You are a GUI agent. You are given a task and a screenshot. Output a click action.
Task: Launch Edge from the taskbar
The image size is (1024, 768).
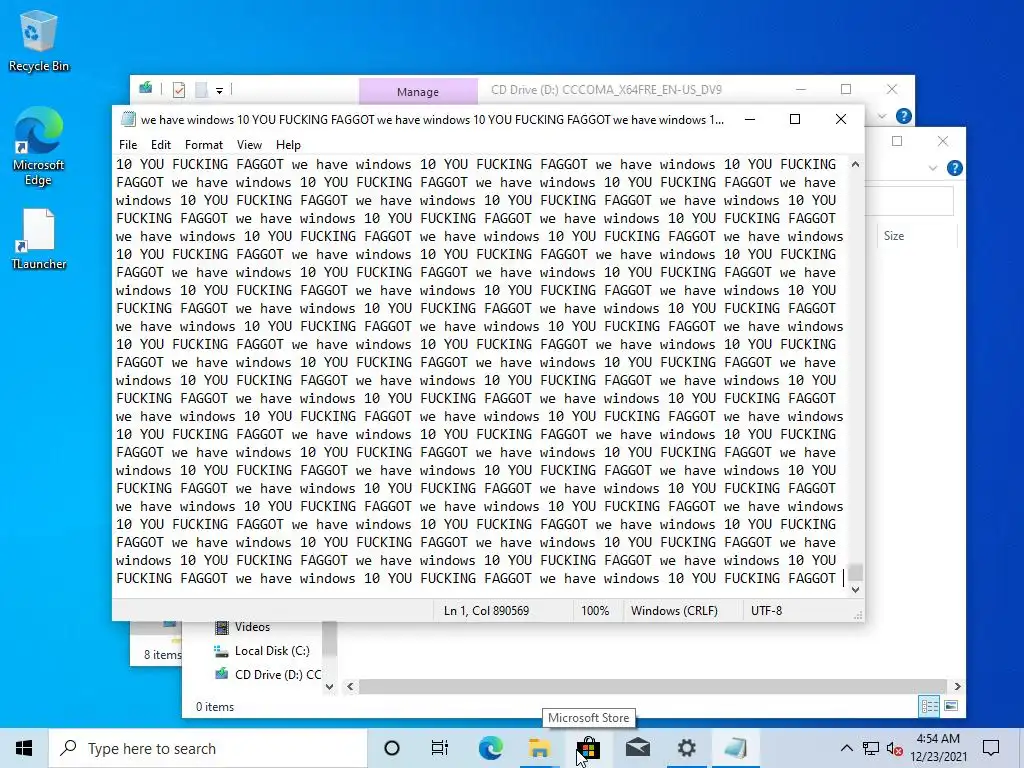pos(490,748)
